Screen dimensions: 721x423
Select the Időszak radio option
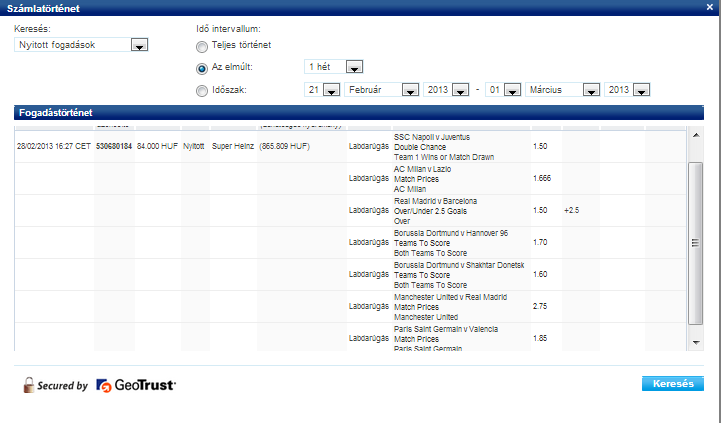202,91
